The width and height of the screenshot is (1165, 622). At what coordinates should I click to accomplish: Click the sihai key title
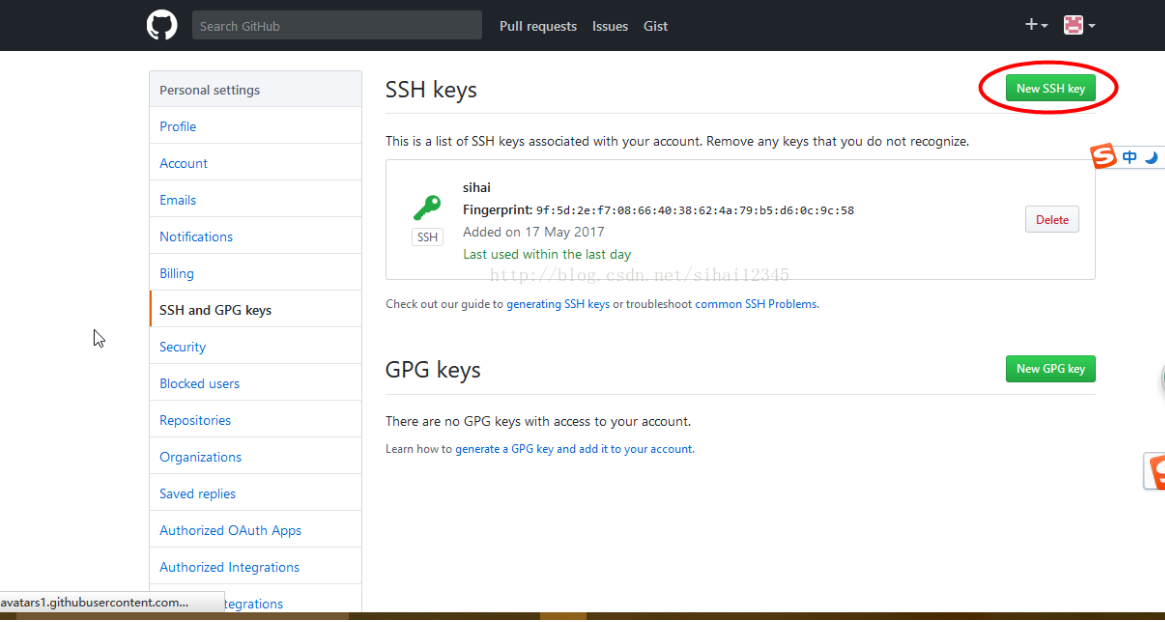tap(476, 187)
